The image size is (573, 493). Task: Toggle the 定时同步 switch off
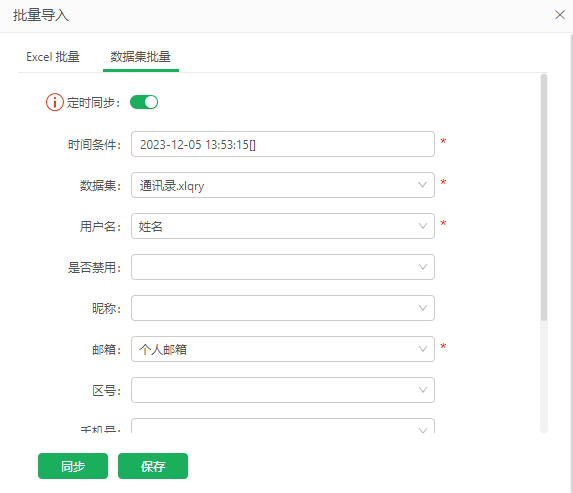(144, 102)
